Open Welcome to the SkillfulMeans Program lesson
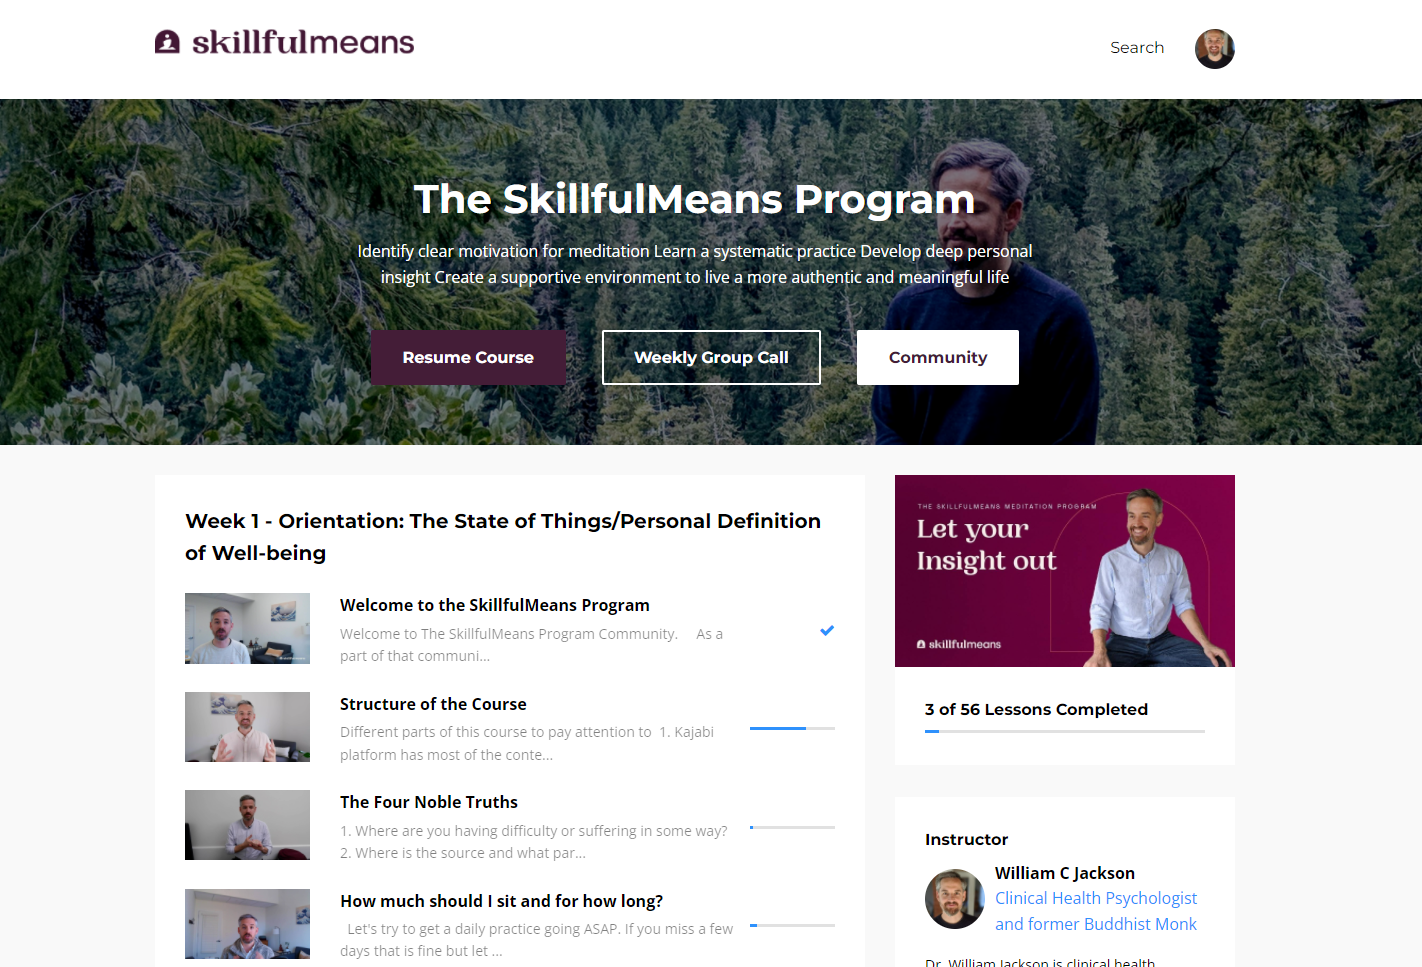The width and height of the screenshot is (1422, 967). (x=495, y=605)
